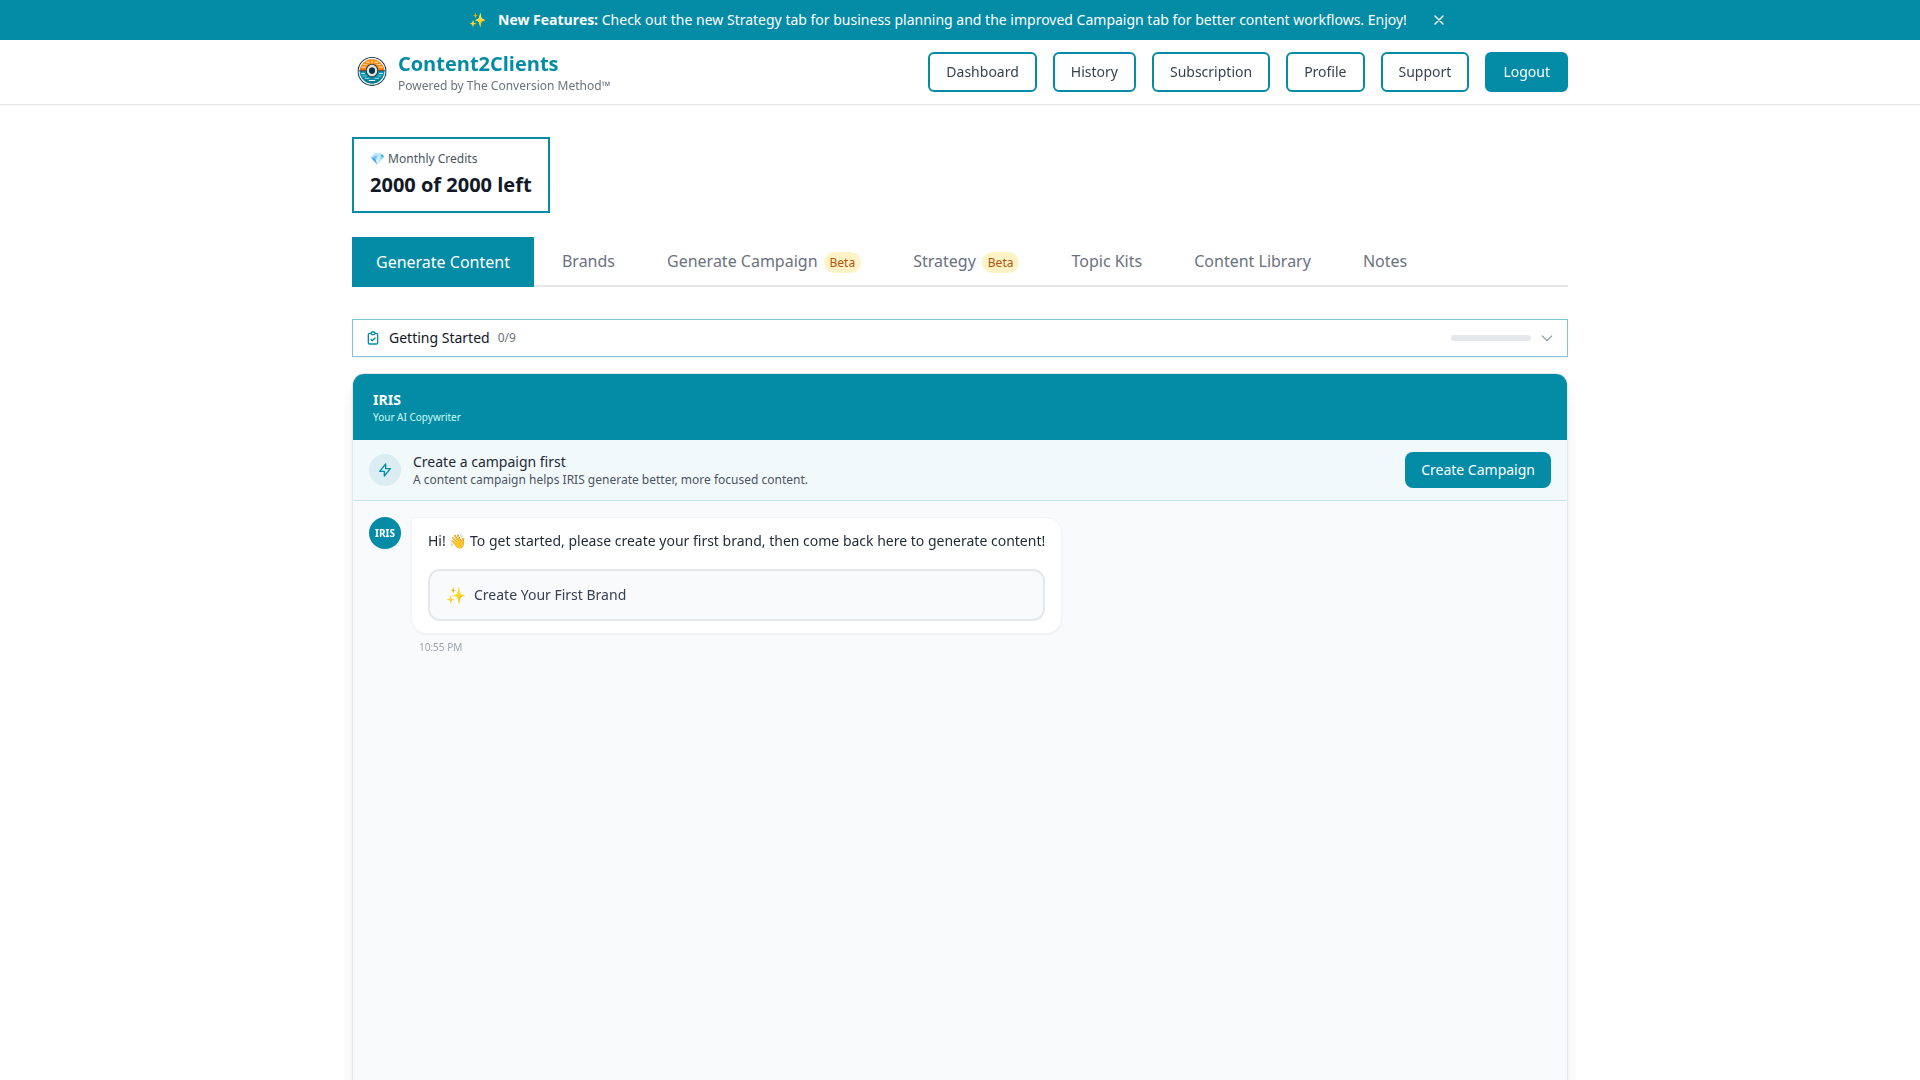The height and width of the screenshot is (1080, 1920).
Task: Select the Topic Kits tab
Action: point(1106,261)
